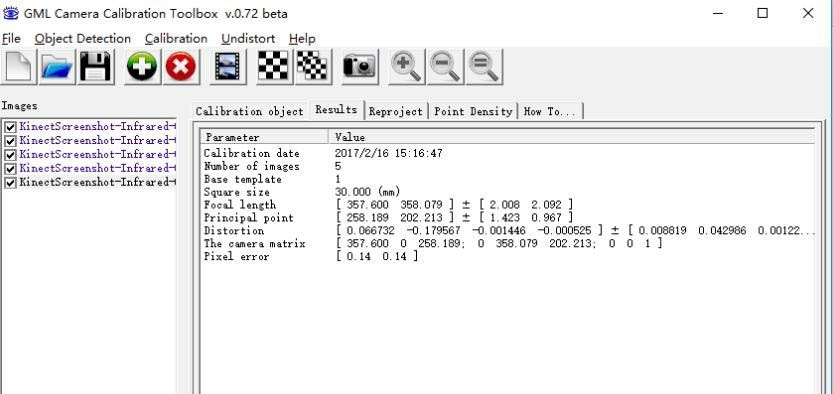The image size is (833, 394).
Task: Uncheck the third KinectScreenshot-Infrared image checkbox
Action: (x=10, y=155)
